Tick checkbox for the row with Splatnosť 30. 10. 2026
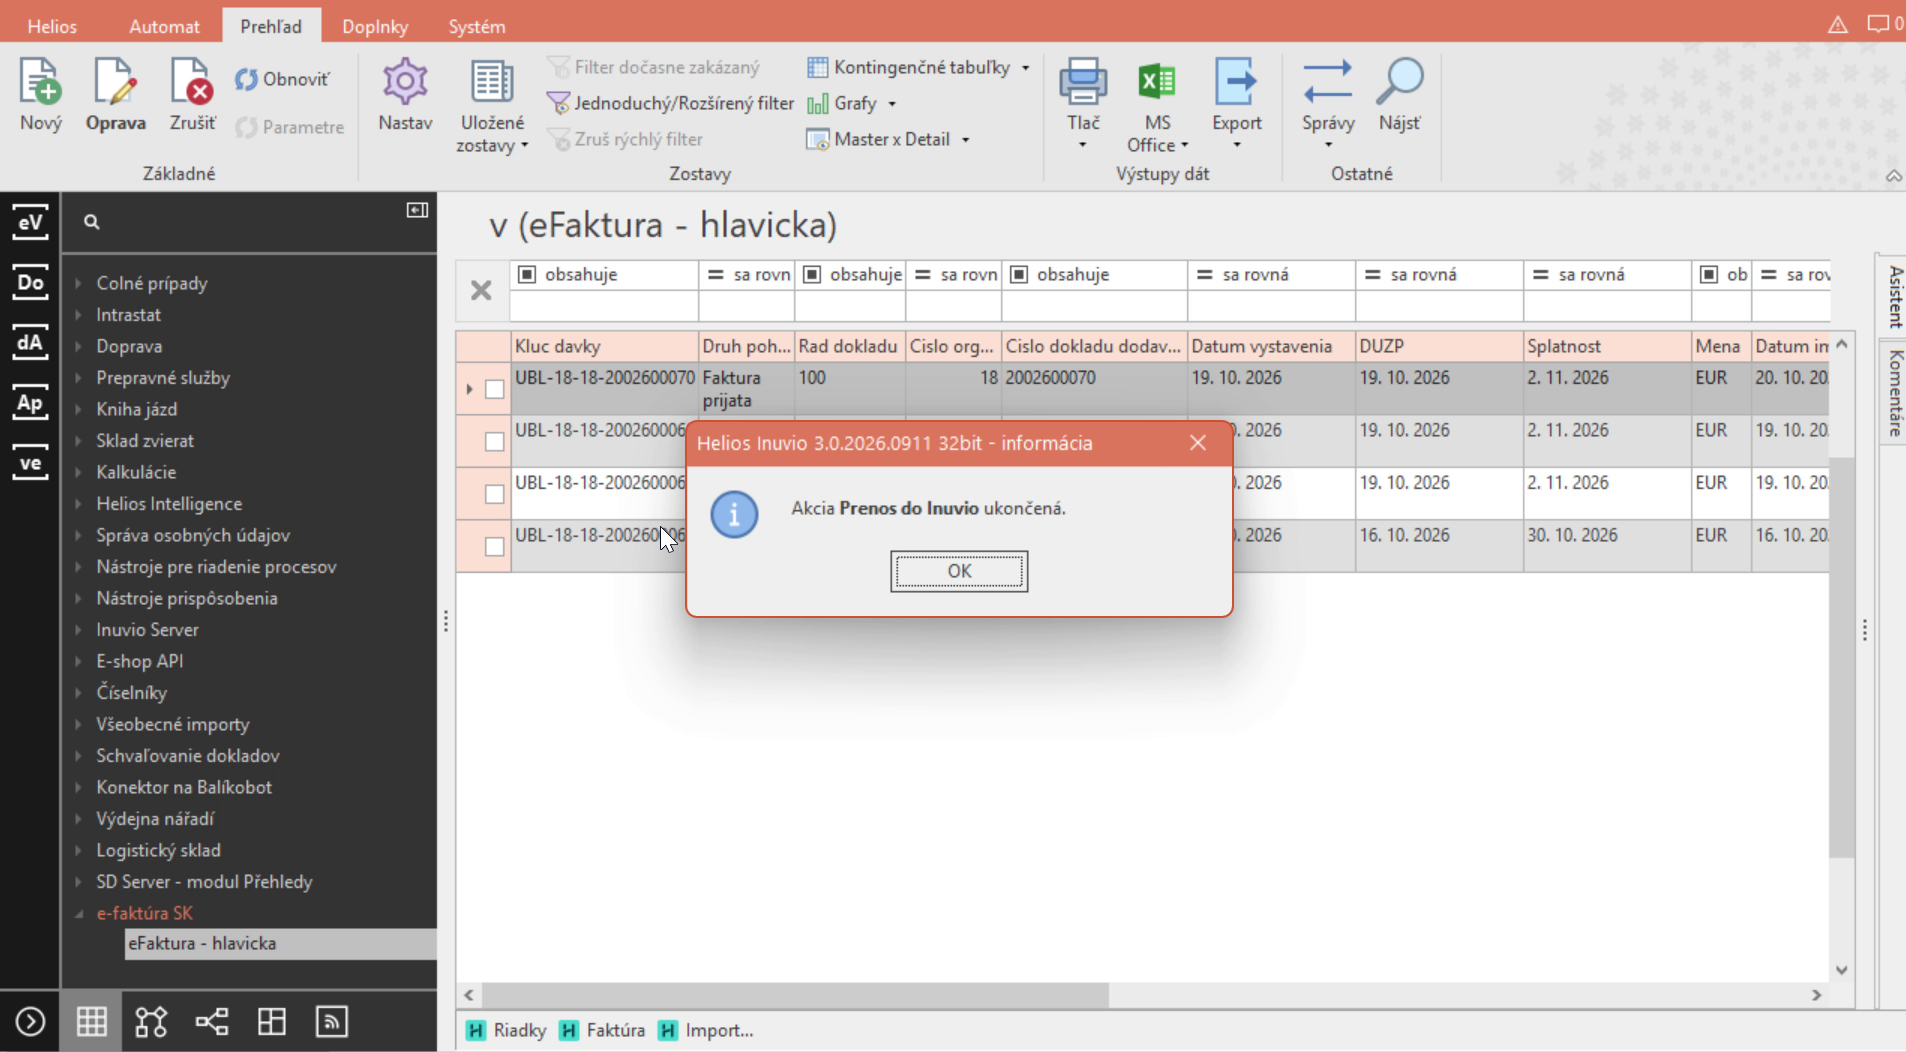Screen dimensions: 1906x1052 click(494, 546)
